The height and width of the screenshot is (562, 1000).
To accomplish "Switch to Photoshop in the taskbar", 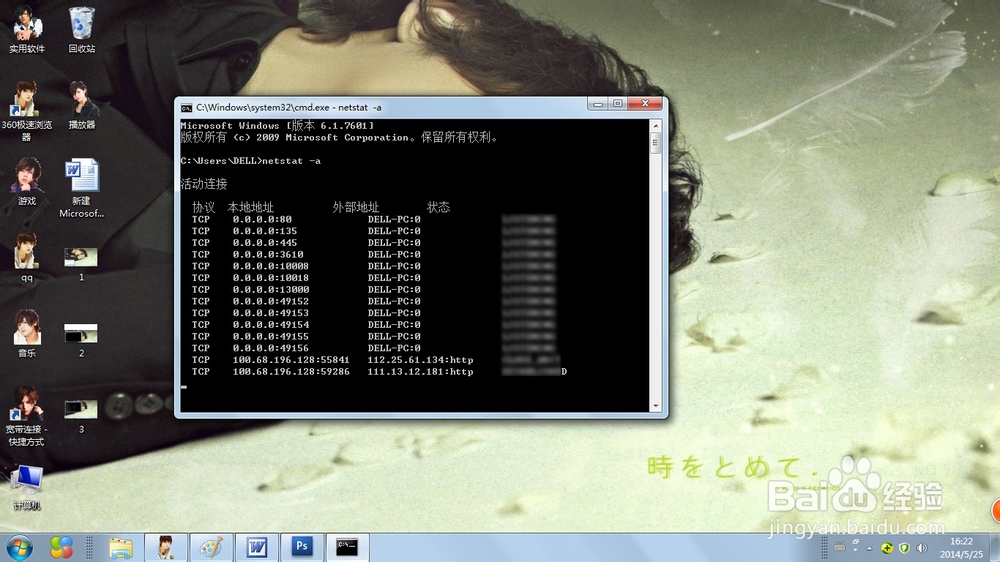I will tap(302, 547).
